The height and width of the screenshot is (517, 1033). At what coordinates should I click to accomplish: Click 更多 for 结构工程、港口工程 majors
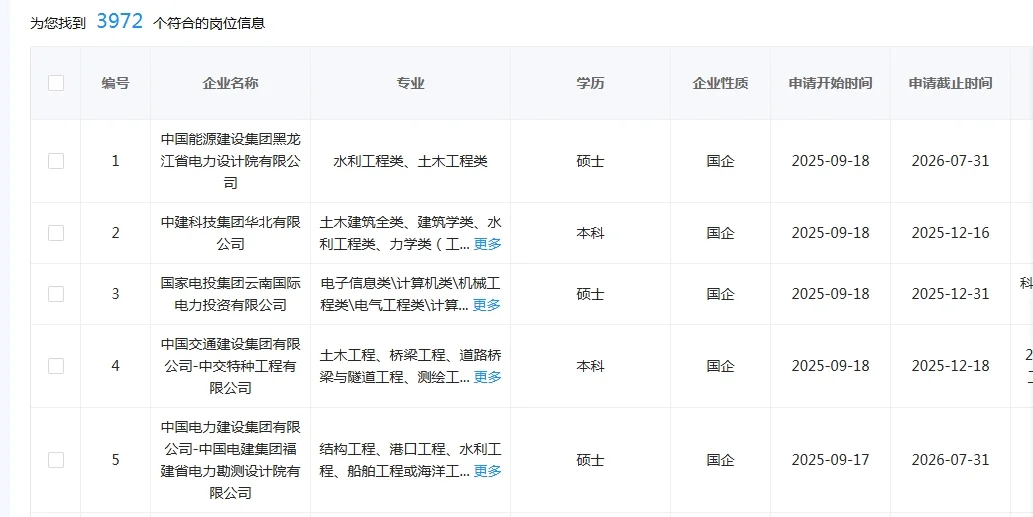[x=488, y=471]
